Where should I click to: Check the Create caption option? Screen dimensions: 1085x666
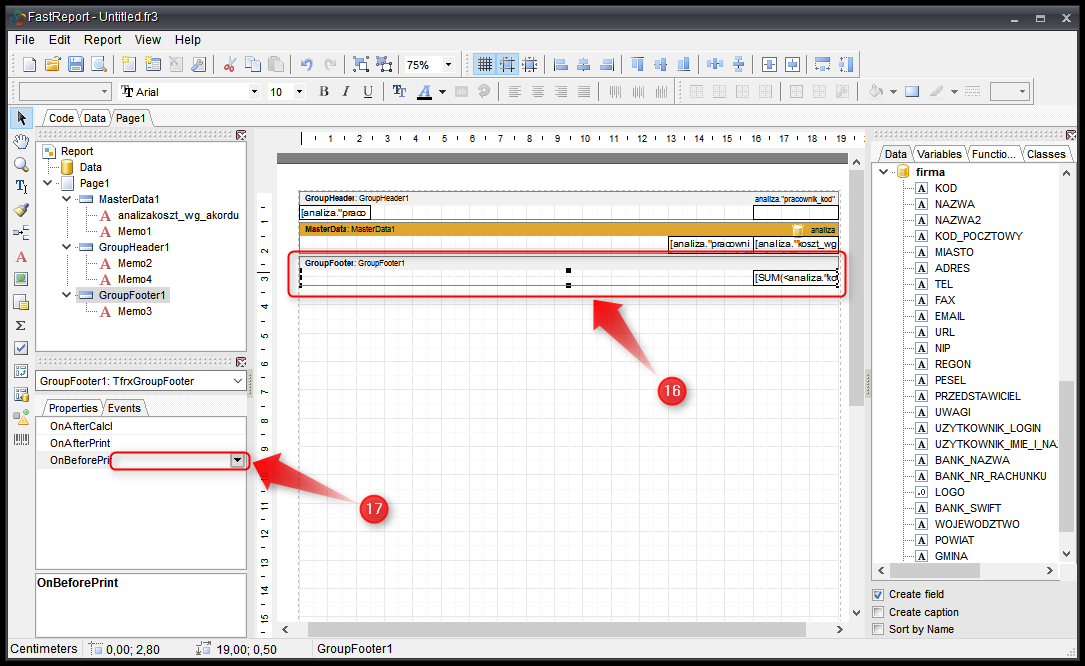(878, 612)
